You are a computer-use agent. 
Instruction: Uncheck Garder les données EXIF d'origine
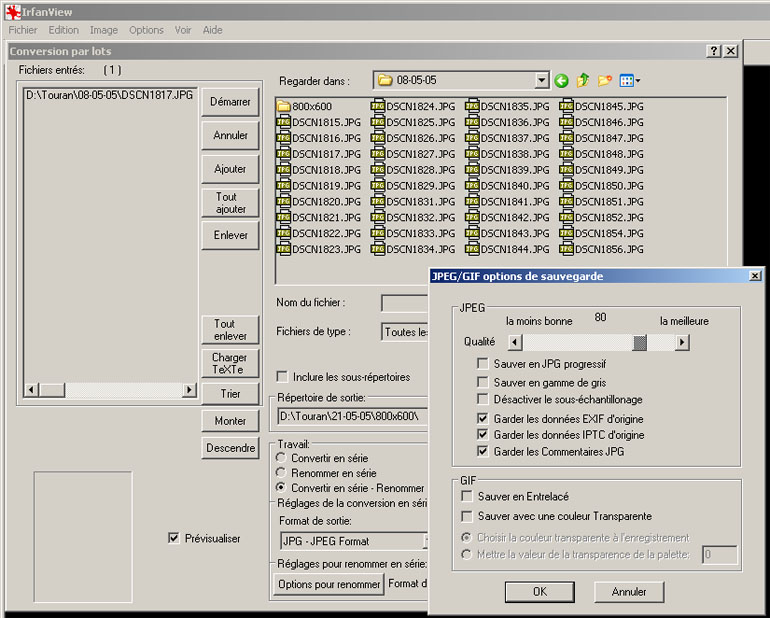click(483, 419)
